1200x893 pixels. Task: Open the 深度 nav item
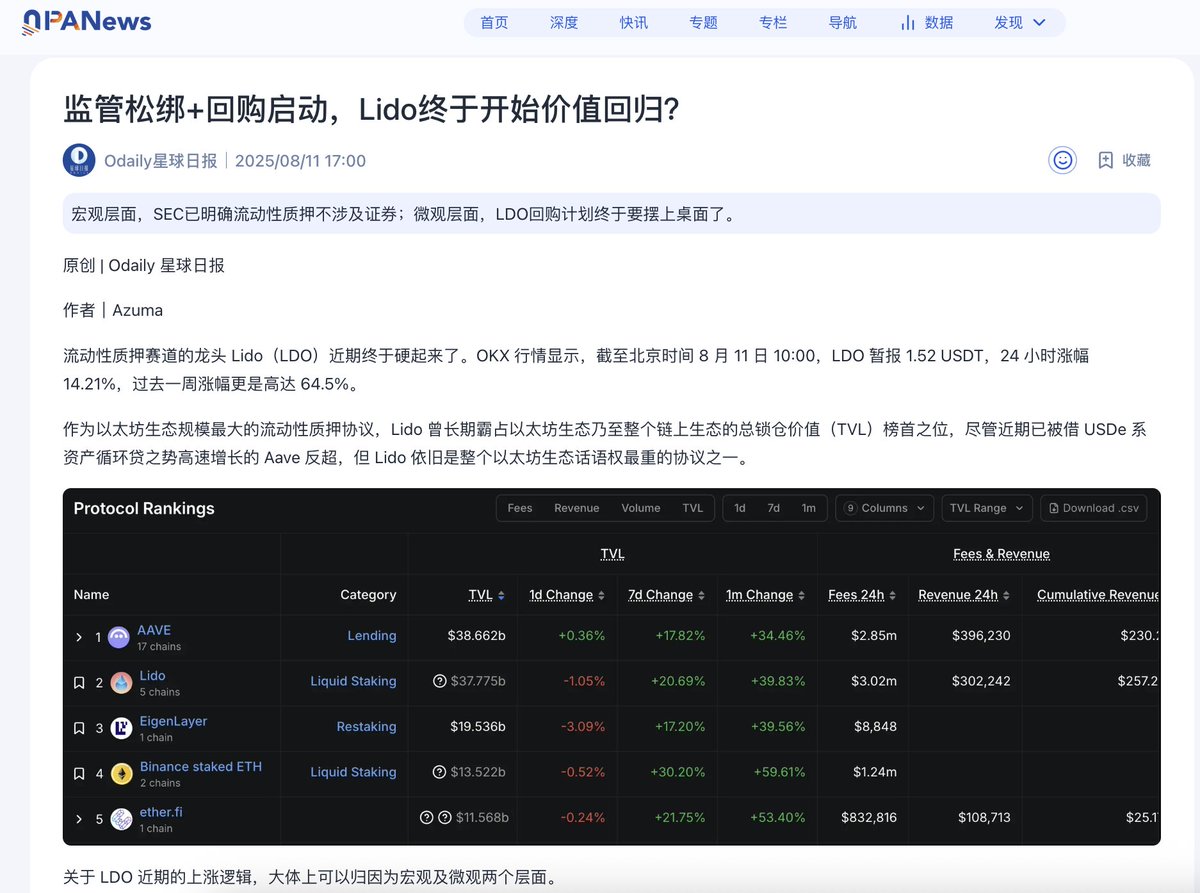[x=564, y=22]
